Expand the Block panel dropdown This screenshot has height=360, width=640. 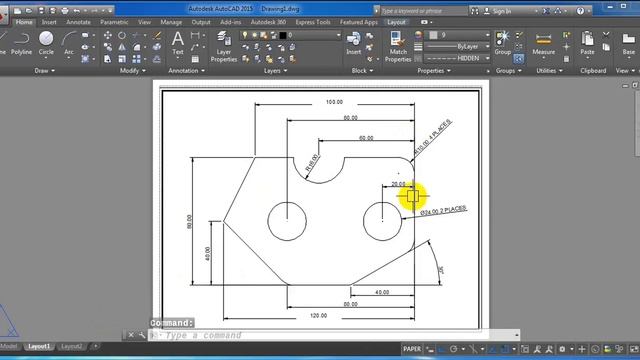[362, 71]
